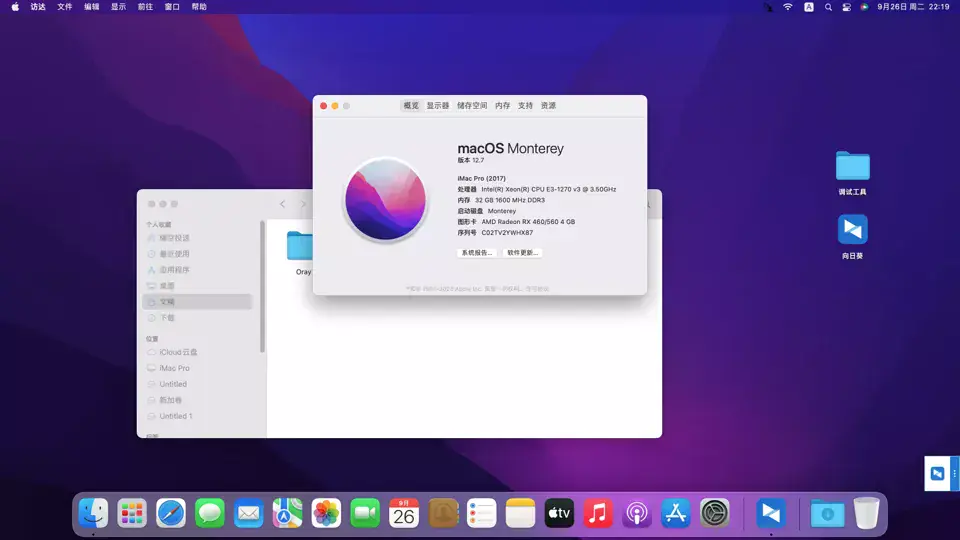Open Music app in Dock
The width and height of the screenshot is (960, 540).
[x=598, y=513]
